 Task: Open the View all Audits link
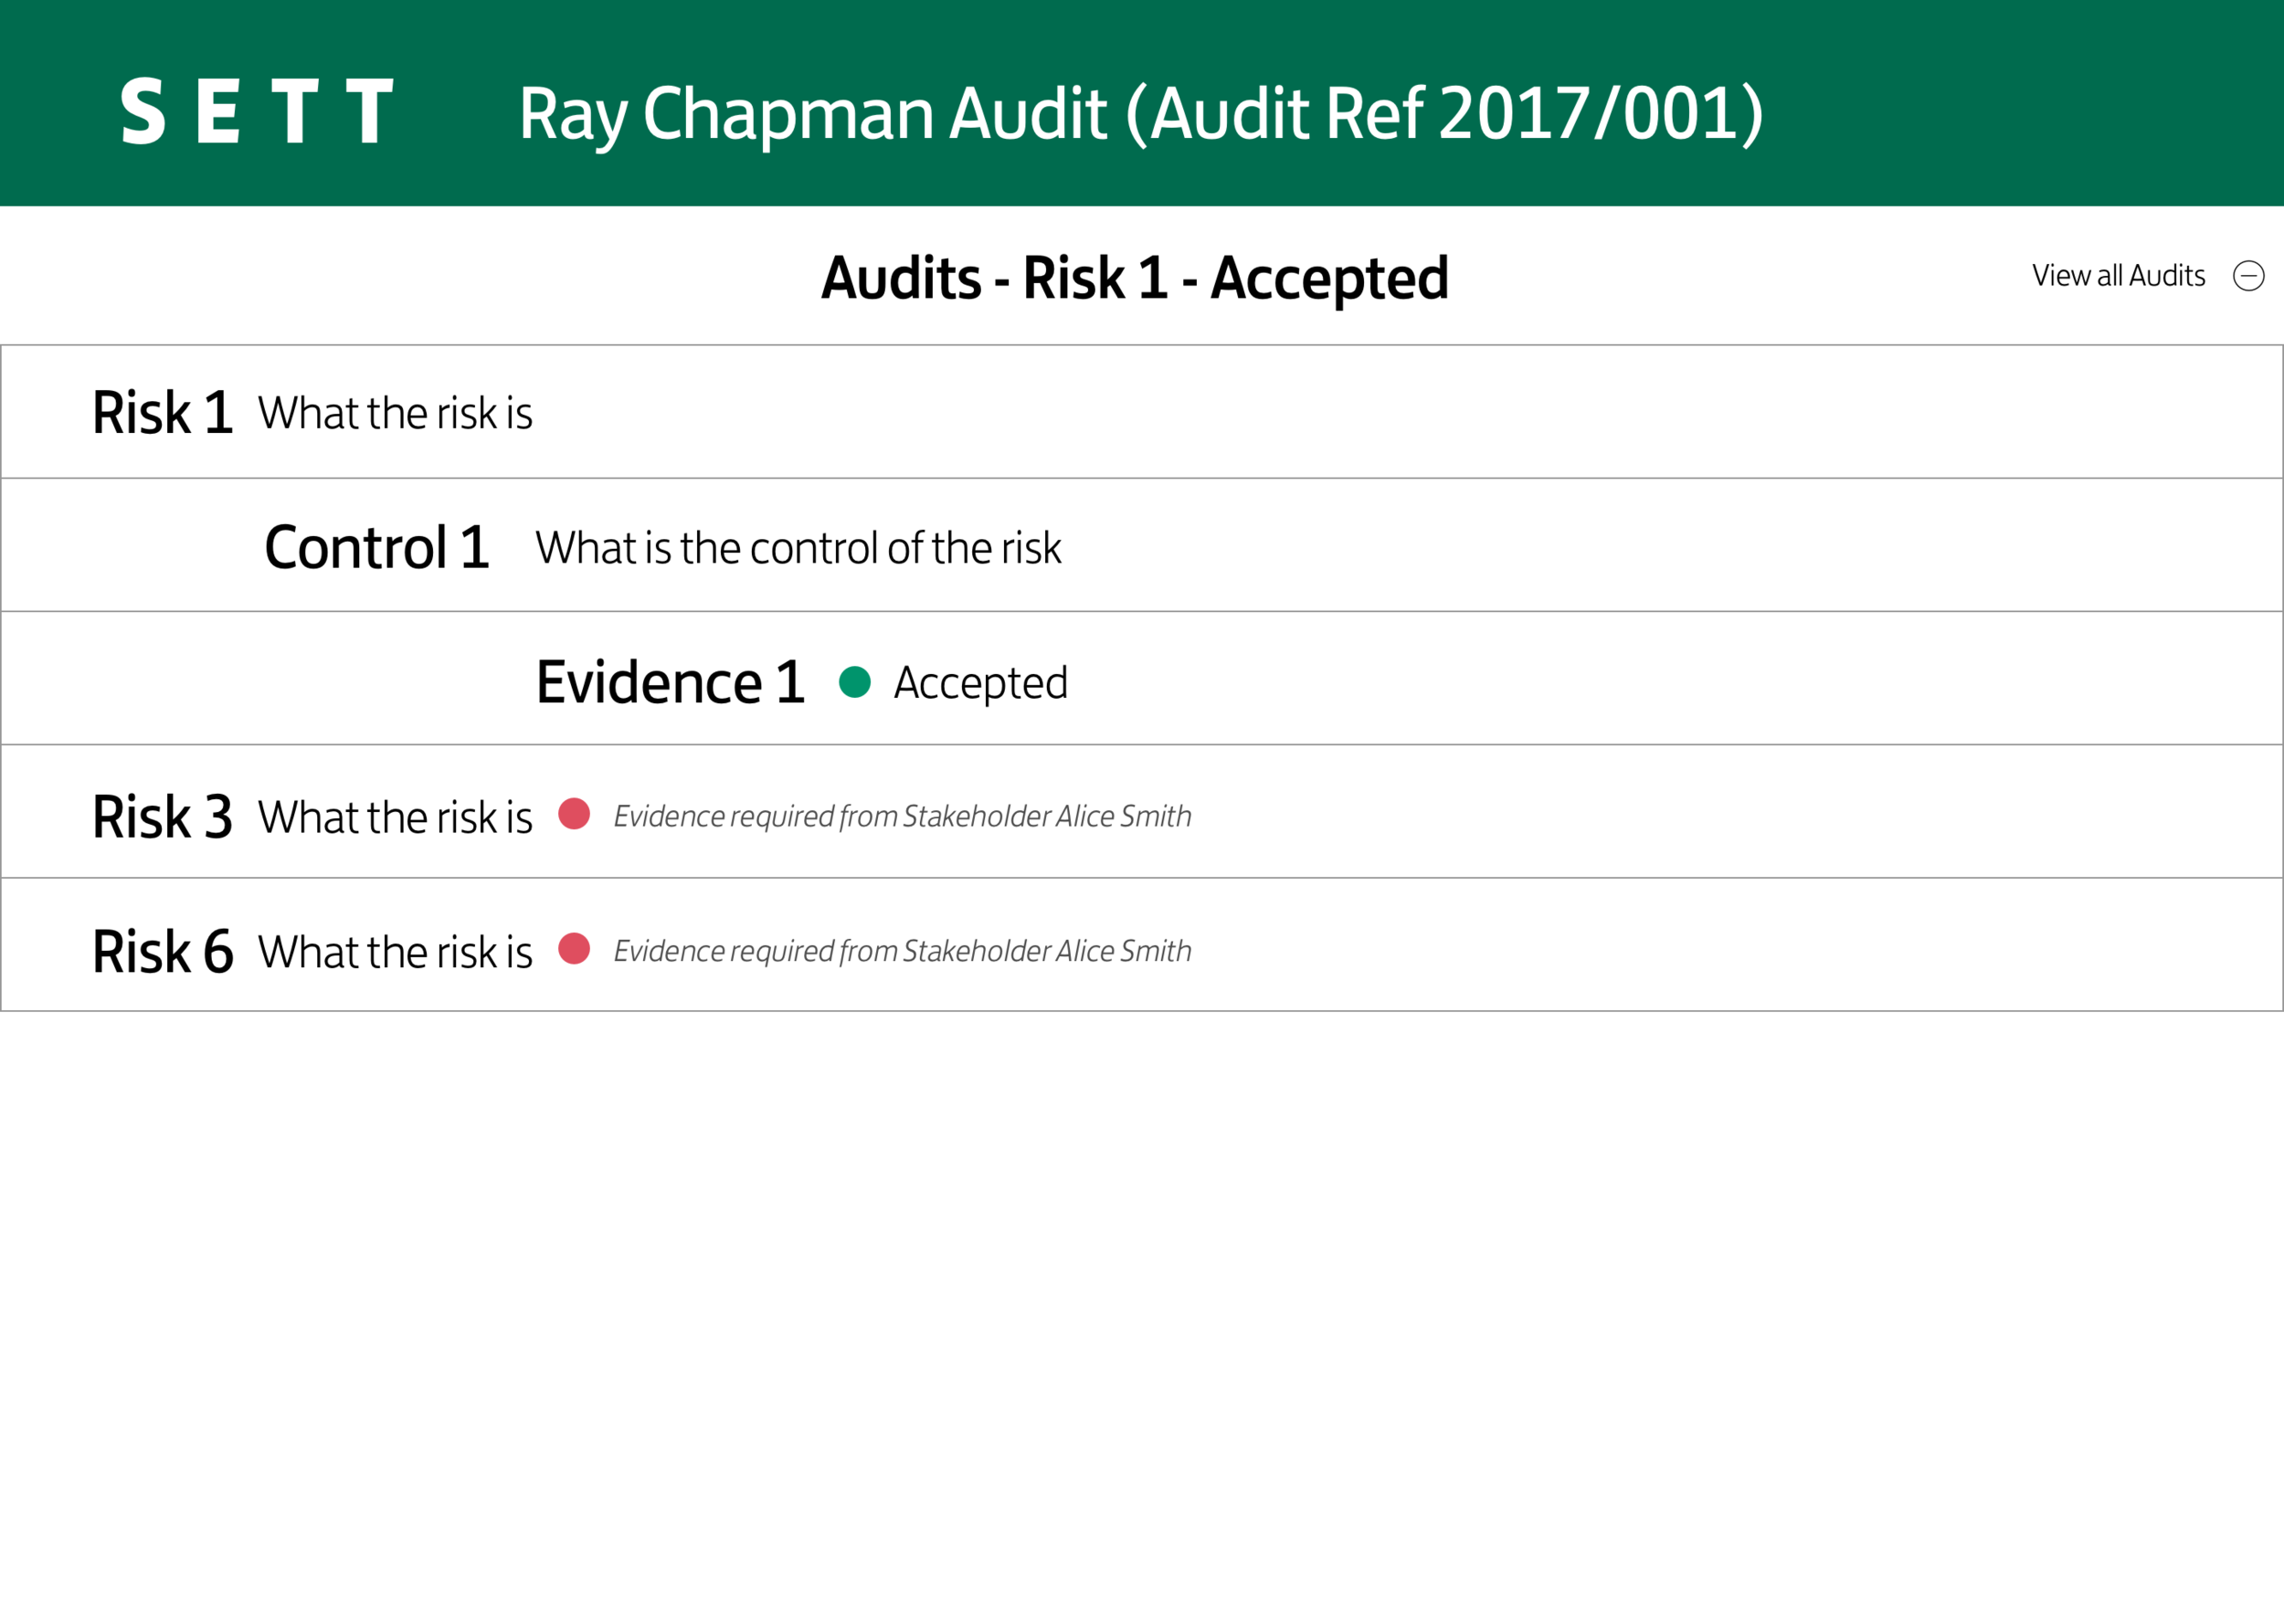tap(2118, 275)
